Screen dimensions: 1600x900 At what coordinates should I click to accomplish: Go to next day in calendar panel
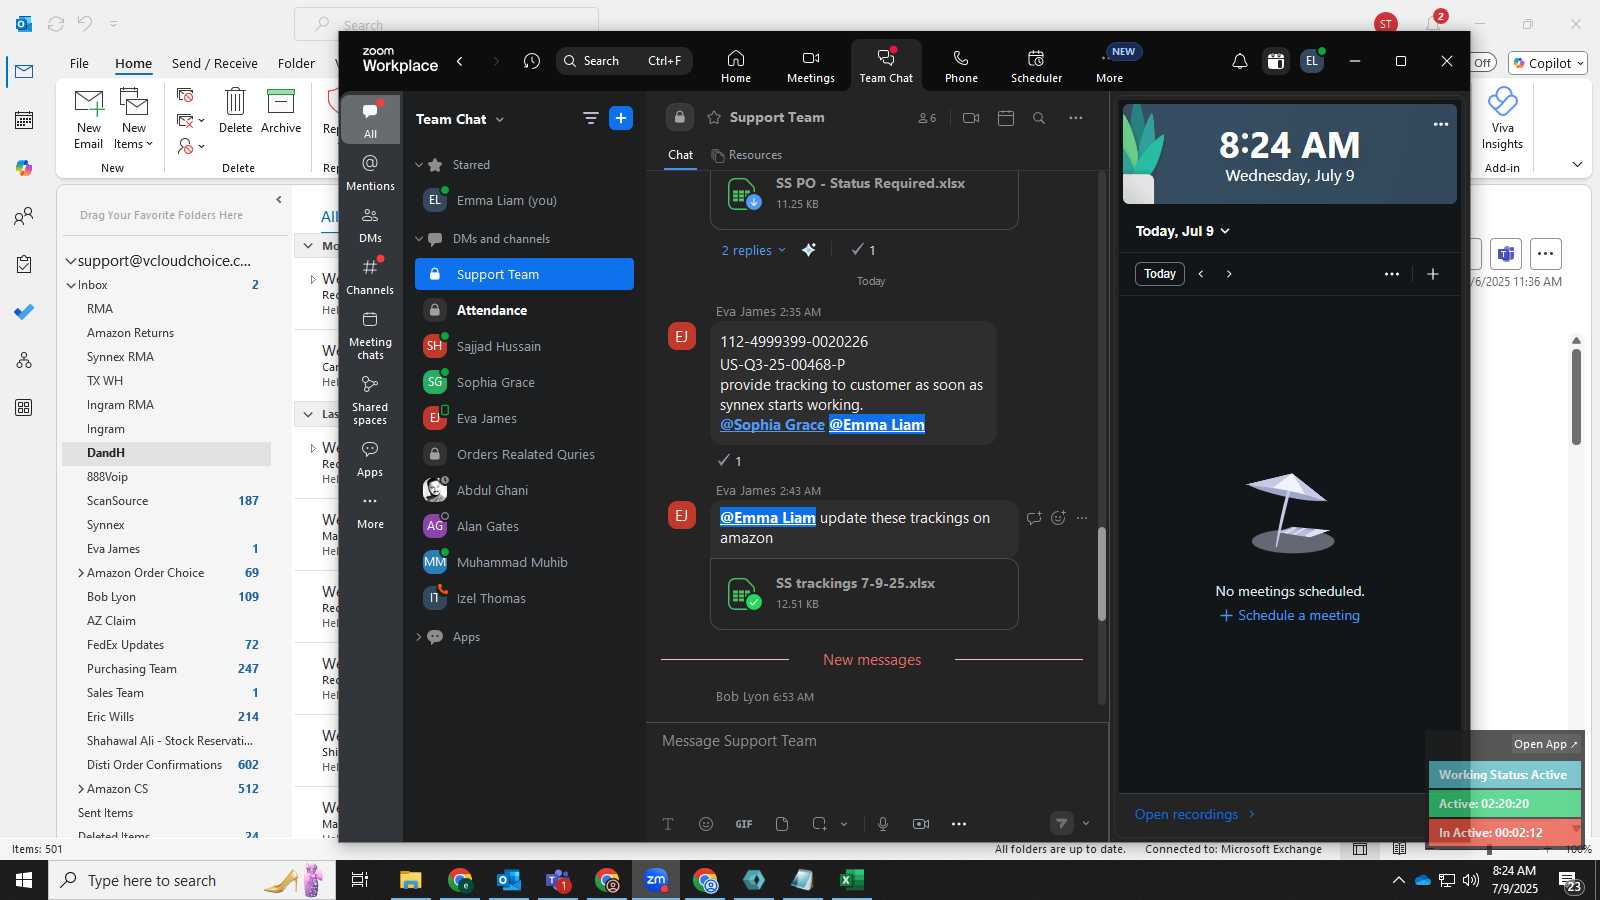(1229, 274)
